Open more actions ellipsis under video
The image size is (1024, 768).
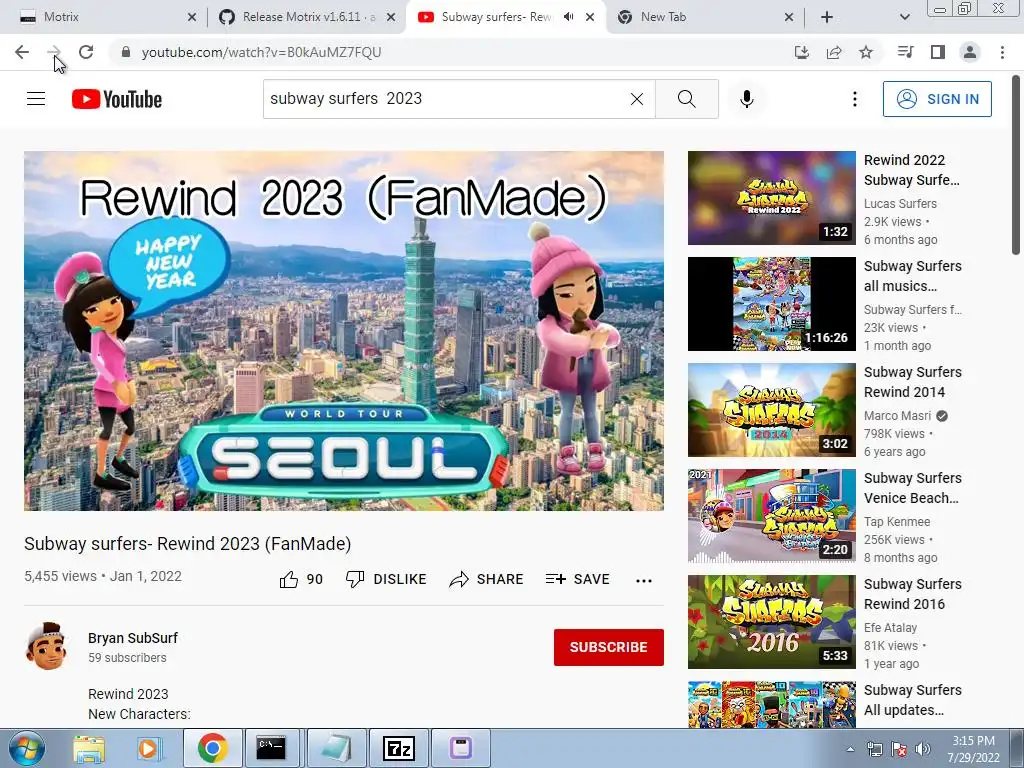point(644,580)
